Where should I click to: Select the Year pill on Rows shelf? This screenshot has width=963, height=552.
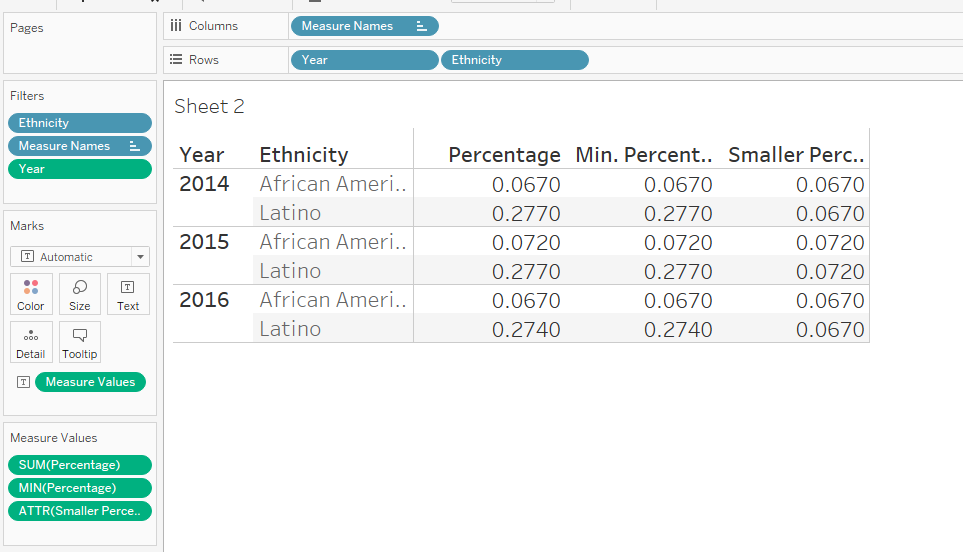tap(364, 60)
